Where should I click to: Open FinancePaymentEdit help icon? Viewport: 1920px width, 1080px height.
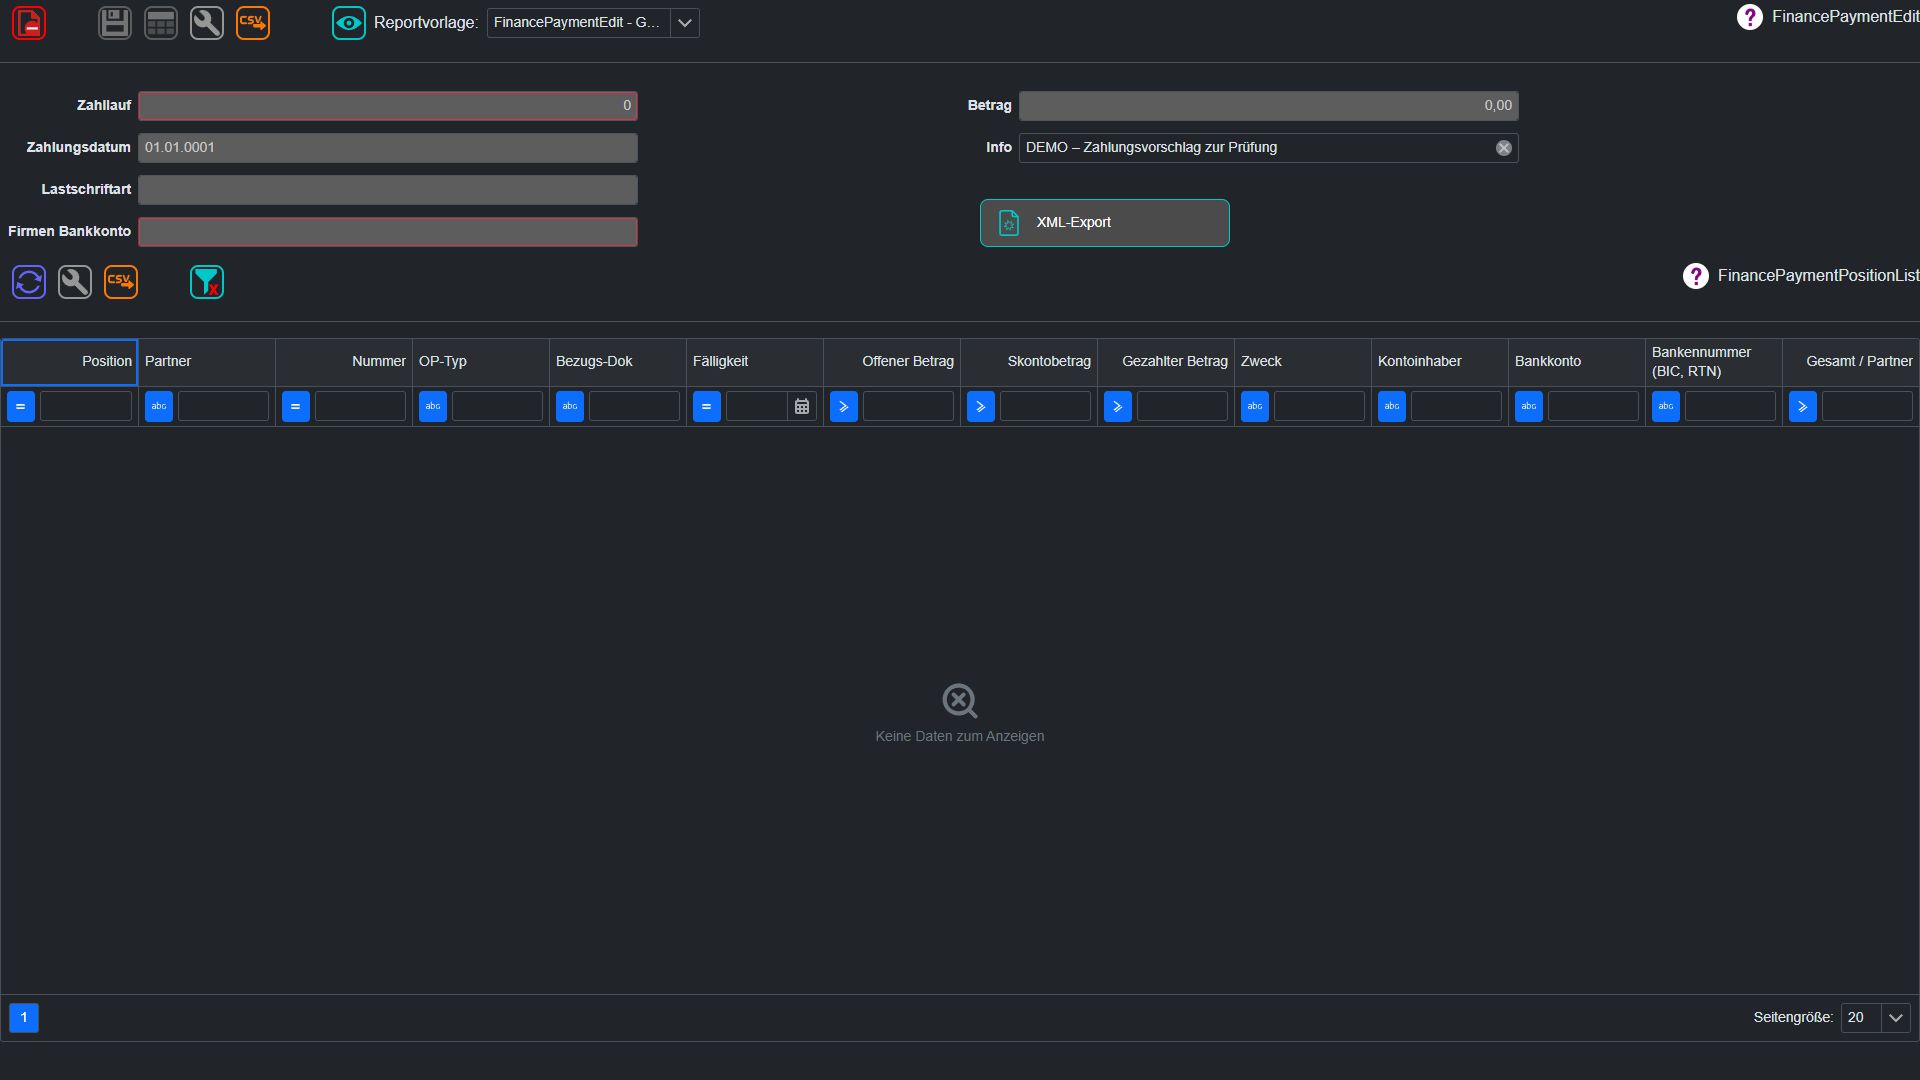point(1749,17)
